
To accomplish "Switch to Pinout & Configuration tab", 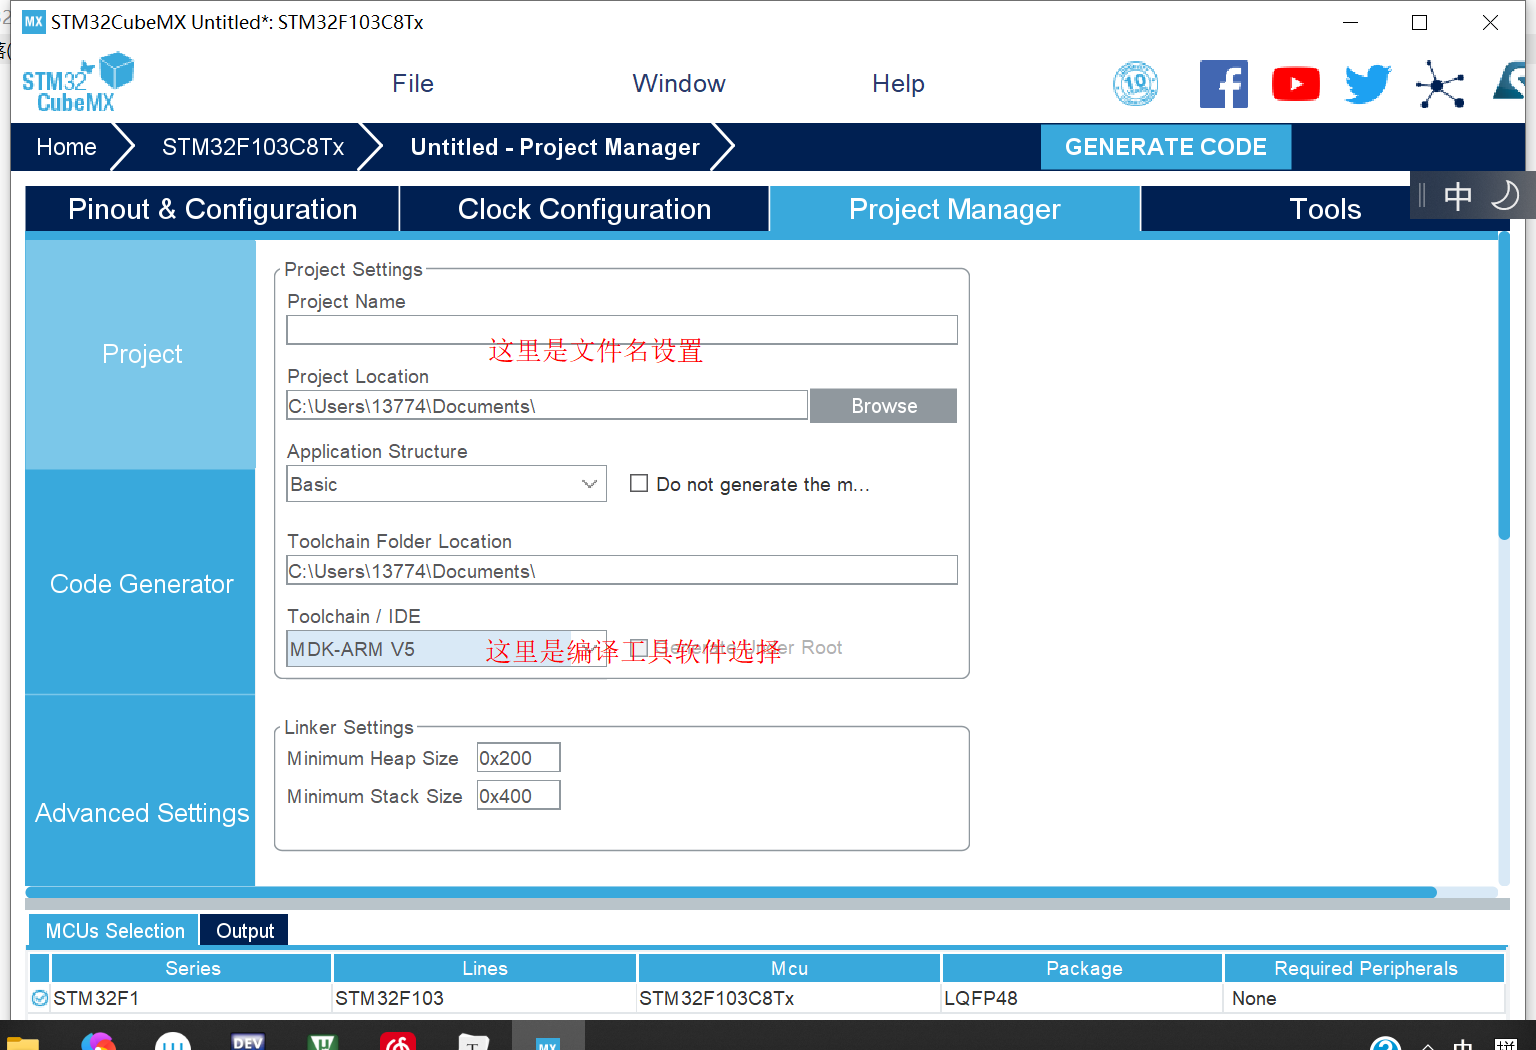I will tap(212, 209).
